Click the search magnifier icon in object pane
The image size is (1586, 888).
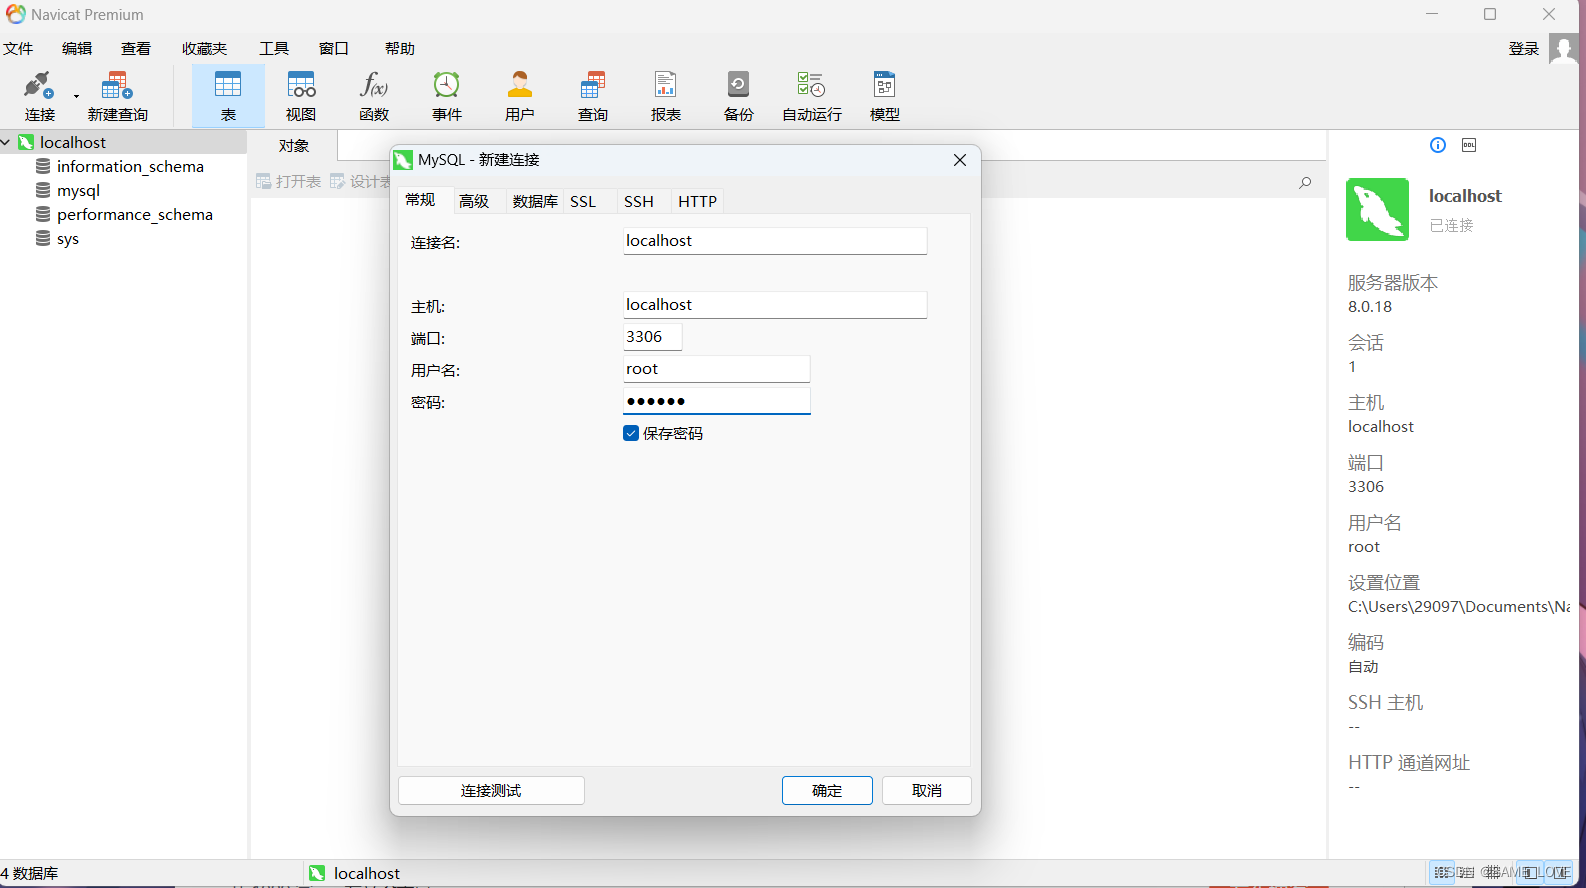click(1305, 182)
